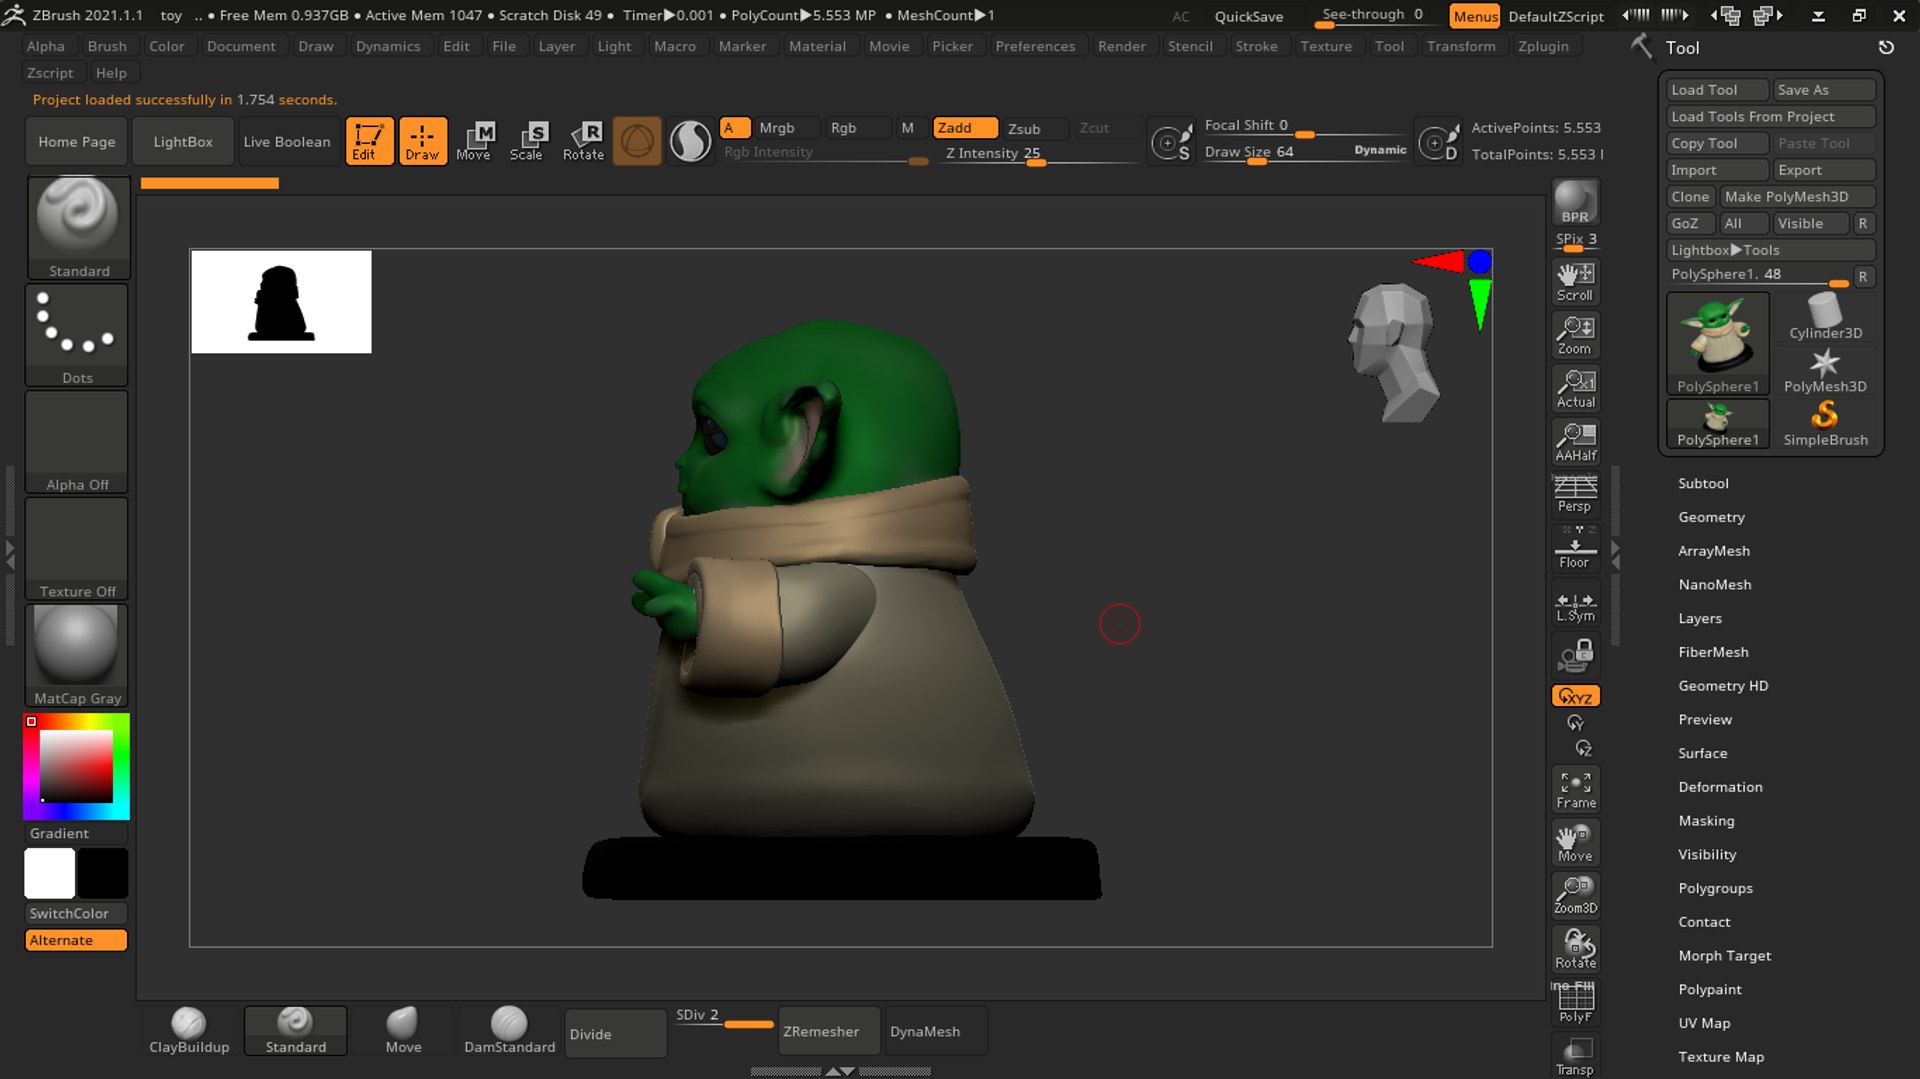
Task: Open the Standard brush thumbnail picker
Action: coord(78,227)
